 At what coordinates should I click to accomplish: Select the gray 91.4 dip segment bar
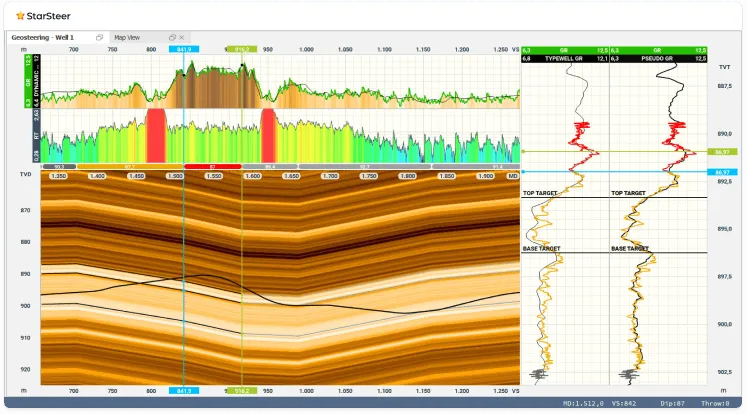click(x=476, y=167)
